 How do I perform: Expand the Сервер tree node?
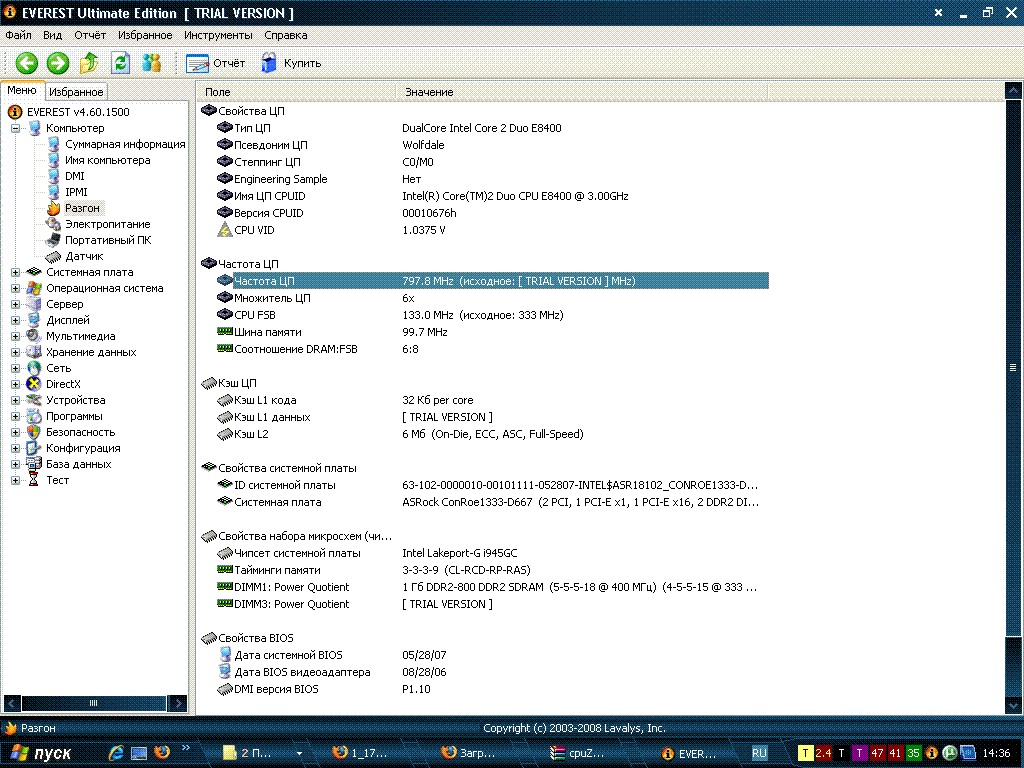pyautogui.click(x=15, y=304)
